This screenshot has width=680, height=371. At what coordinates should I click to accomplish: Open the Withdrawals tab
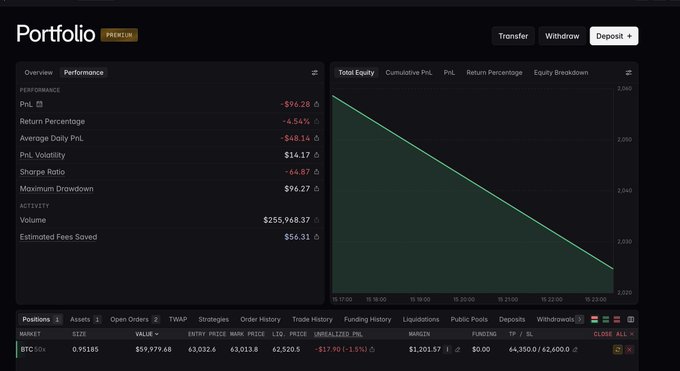click(555, 319)
